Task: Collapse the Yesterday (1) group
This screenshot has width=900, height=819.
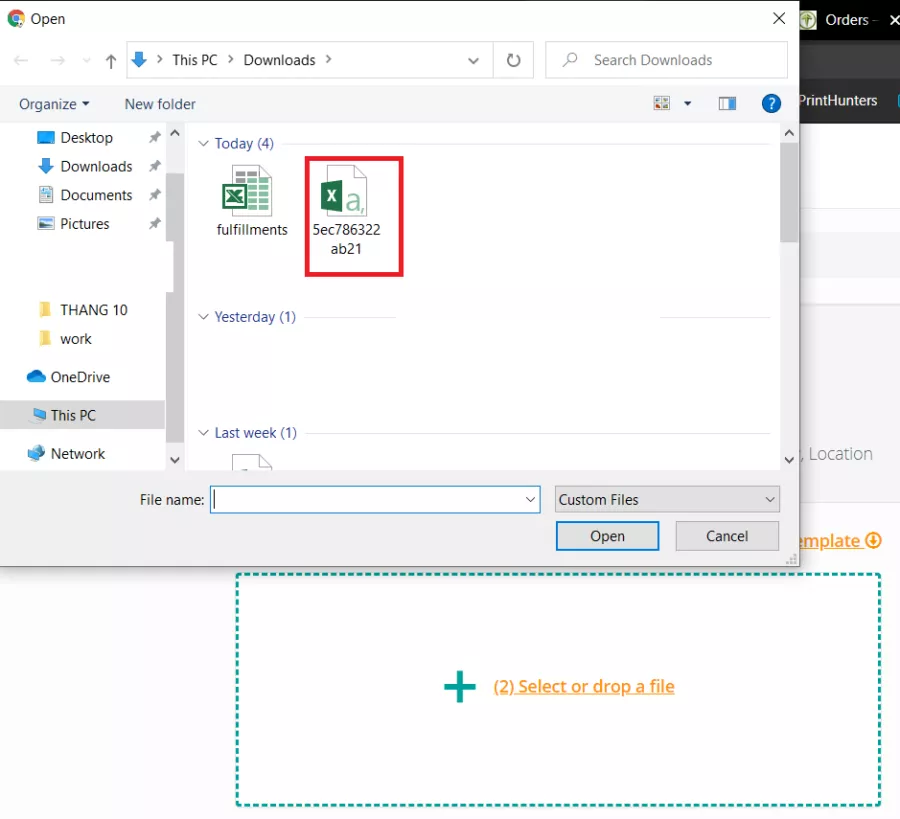Action: click(203, 317)
